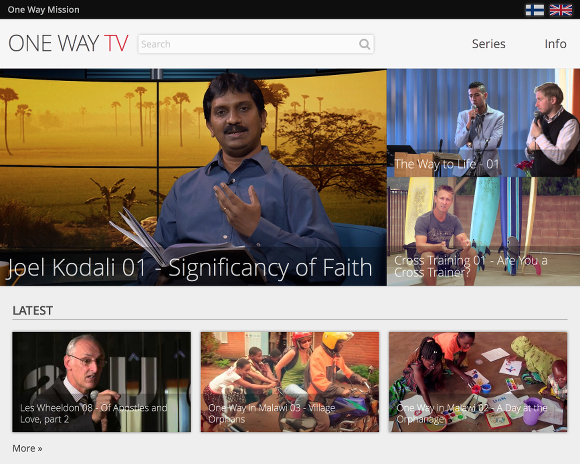
Task: Follow the One Way Mission link
Action: 44,10
